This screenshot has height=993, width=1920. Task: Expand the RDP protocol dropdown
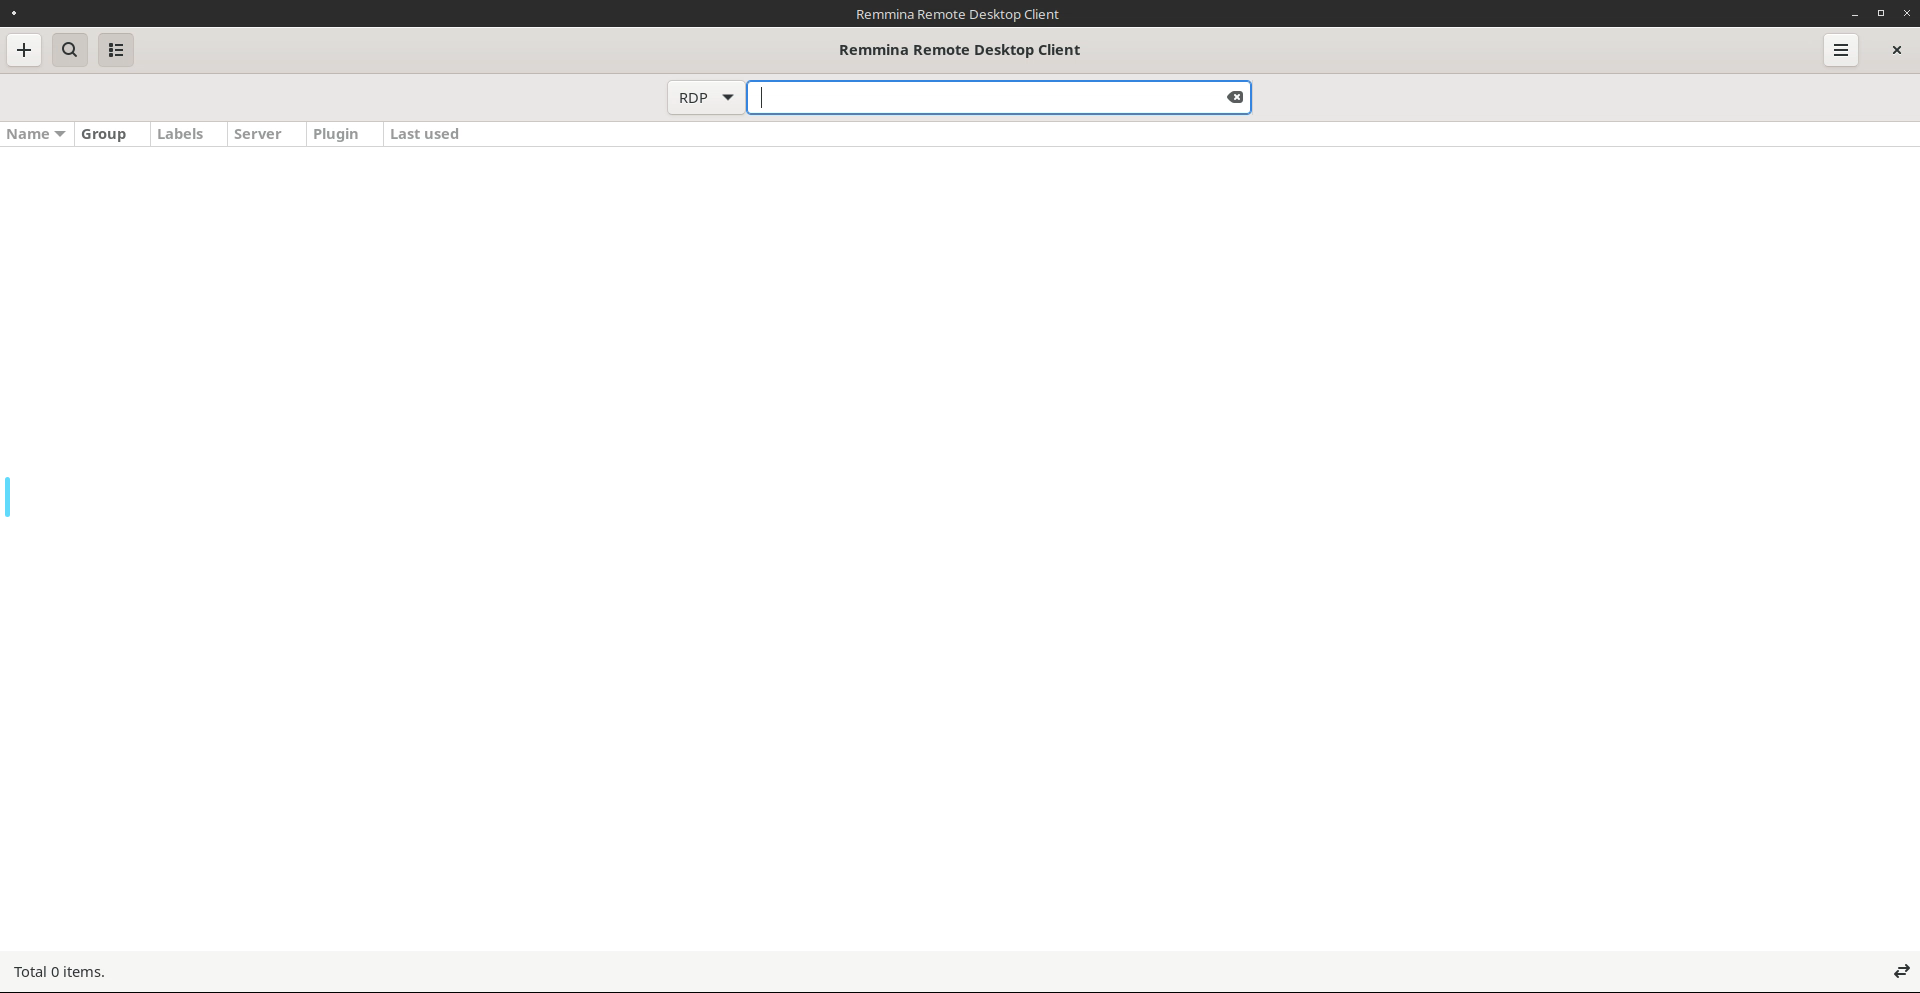click(706, 97)
